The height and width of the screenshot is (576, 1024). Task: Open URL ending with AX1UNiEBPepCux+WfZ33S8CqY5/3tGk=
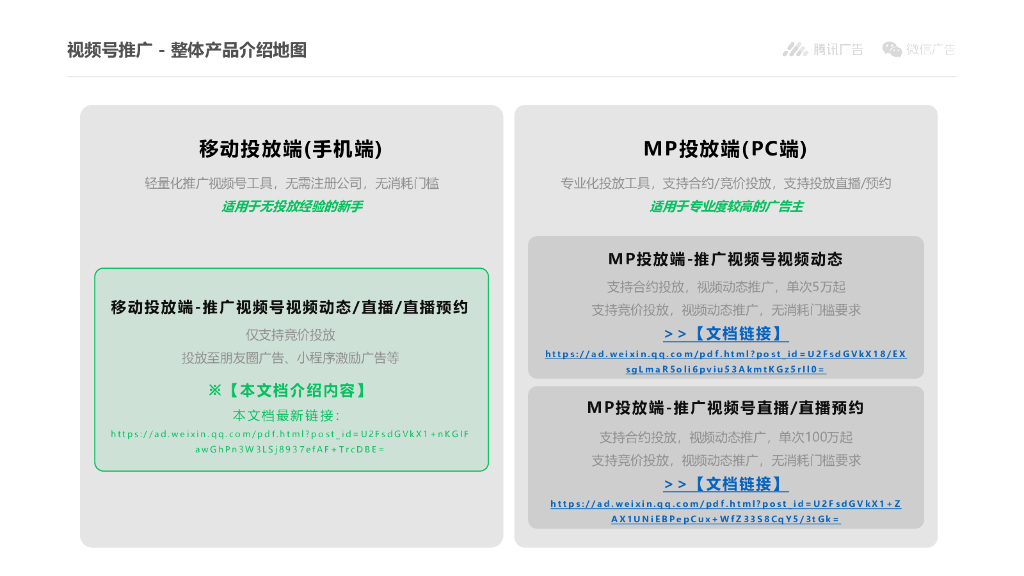pyautogui.click(x=726, y=511)
